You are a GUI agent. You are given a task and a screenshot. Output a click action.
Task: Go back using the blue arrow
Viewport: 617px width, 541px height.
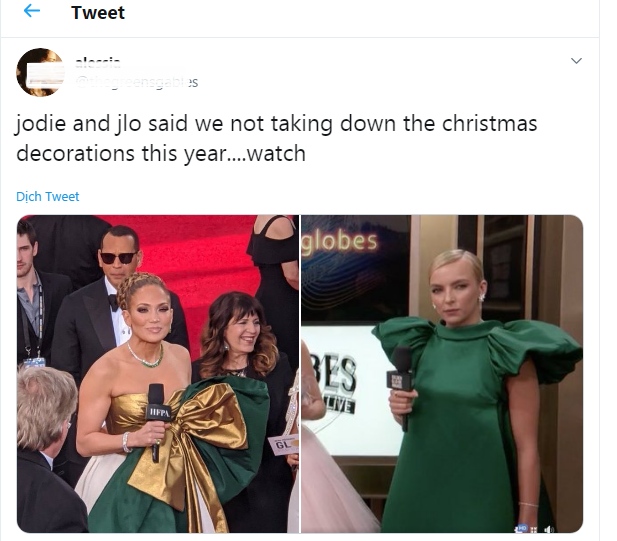[32, 11]
